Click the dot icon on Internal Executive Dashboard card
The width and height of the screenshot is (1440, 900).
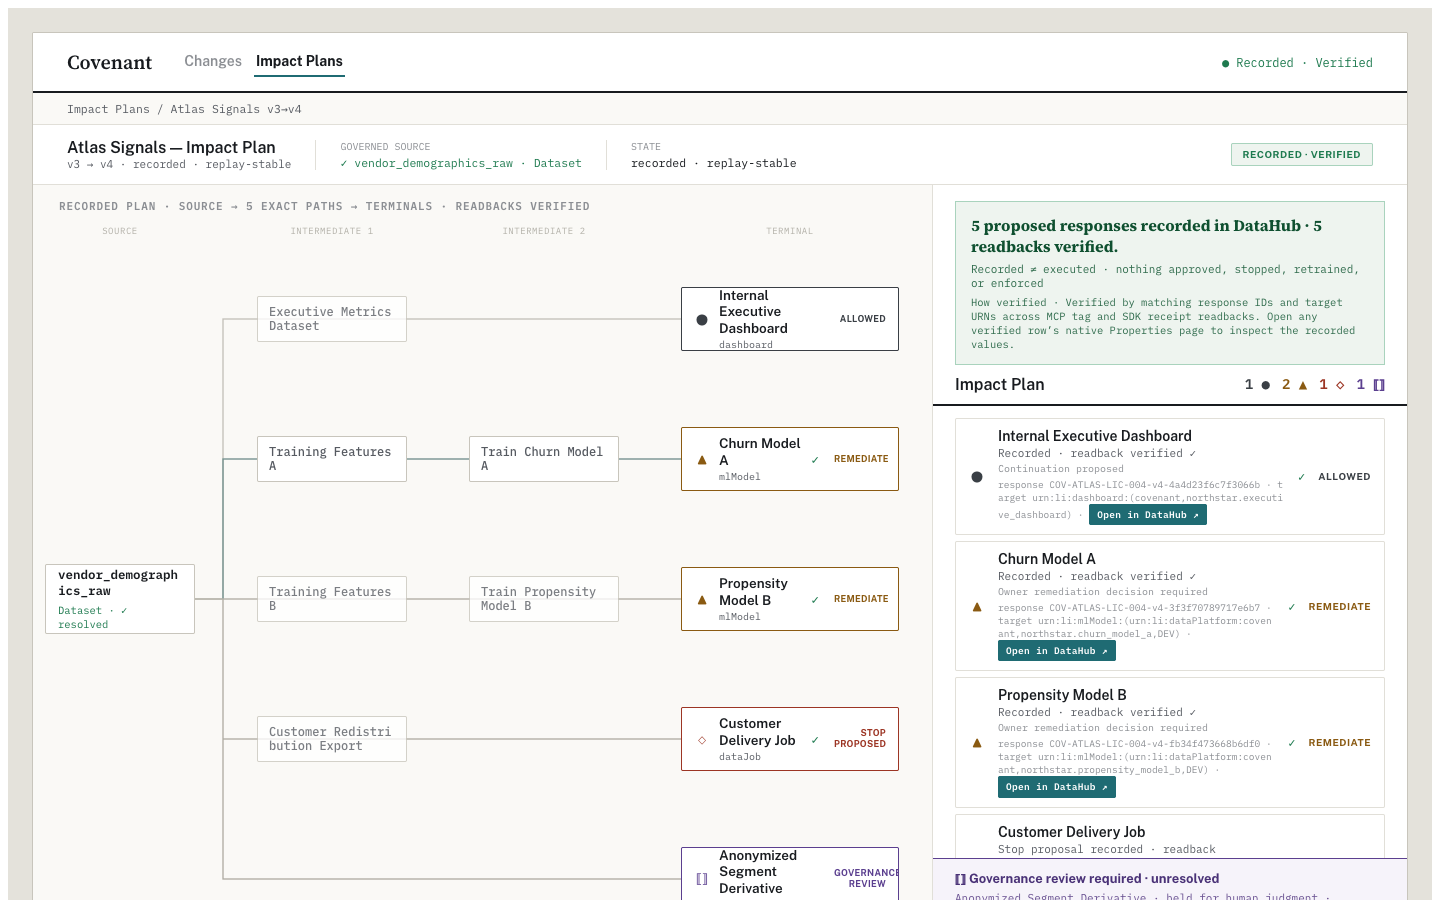click(x=977, y=477)
